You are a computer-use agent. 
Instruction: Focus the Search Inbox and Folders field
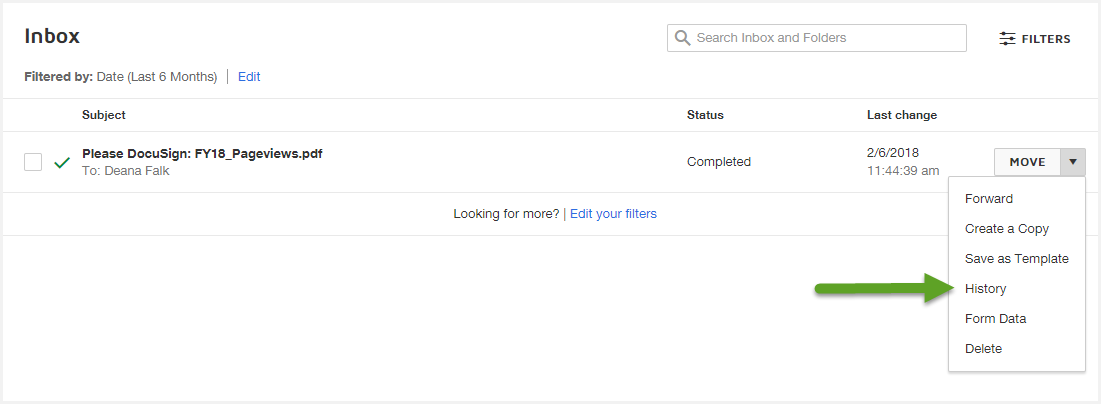(825, 38)
